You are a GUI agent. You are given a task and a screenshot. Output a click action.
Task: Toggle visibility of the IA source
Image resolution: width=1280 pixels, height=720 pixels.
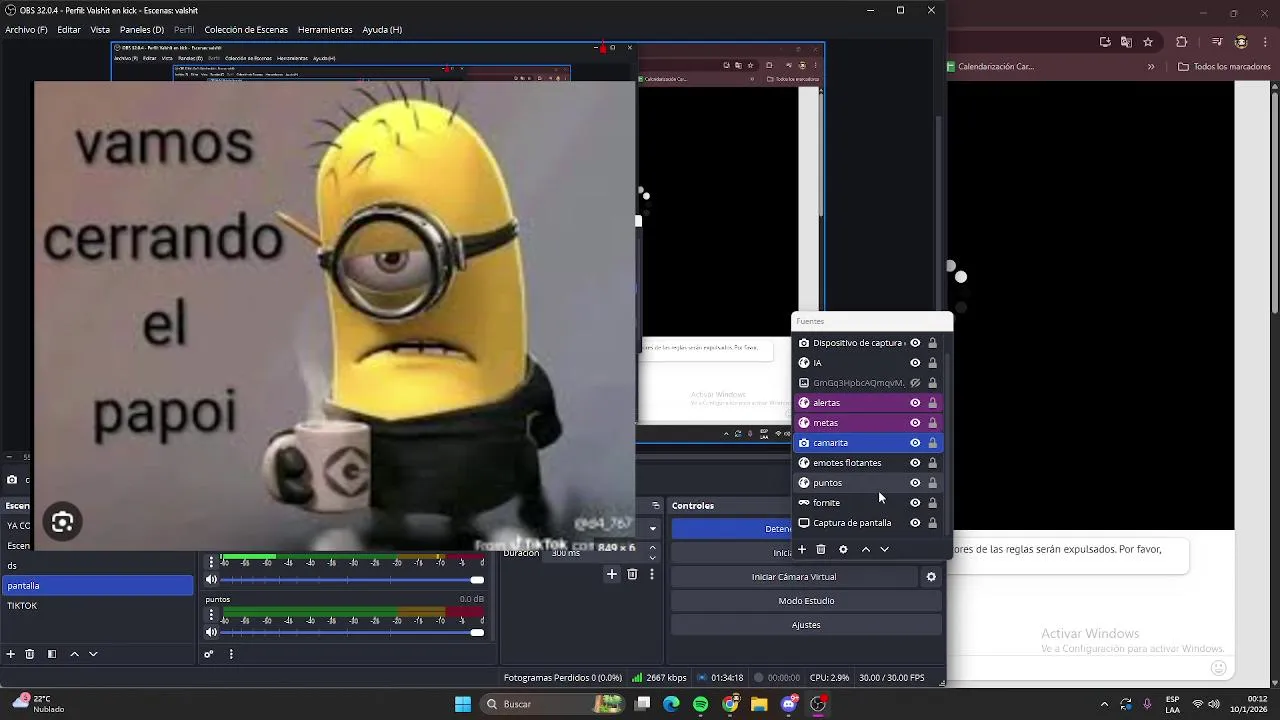[915, 363]
